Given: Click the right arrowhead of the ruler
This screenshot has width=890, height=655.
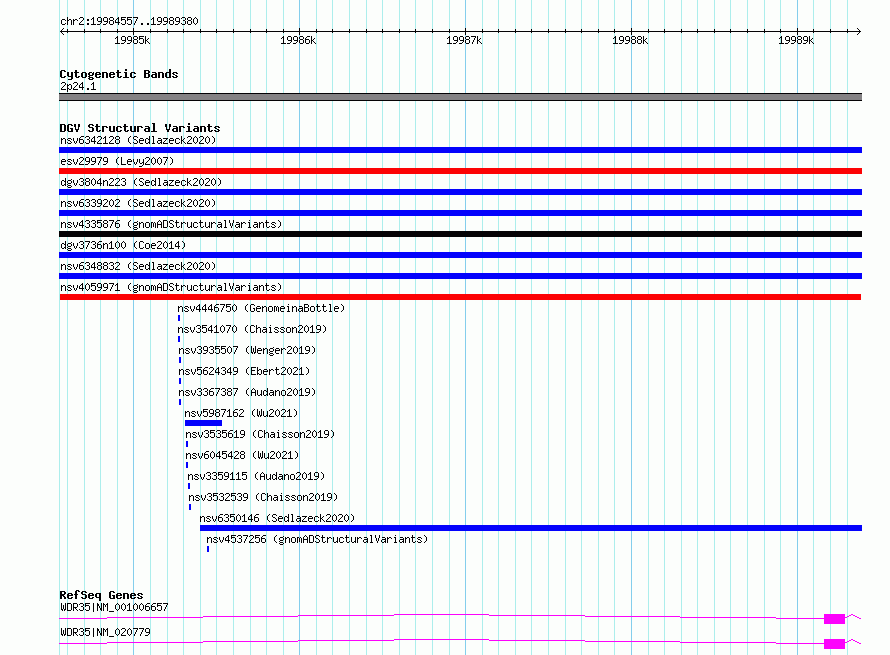Looking at the screenshot, I should [x=859, y=31].
